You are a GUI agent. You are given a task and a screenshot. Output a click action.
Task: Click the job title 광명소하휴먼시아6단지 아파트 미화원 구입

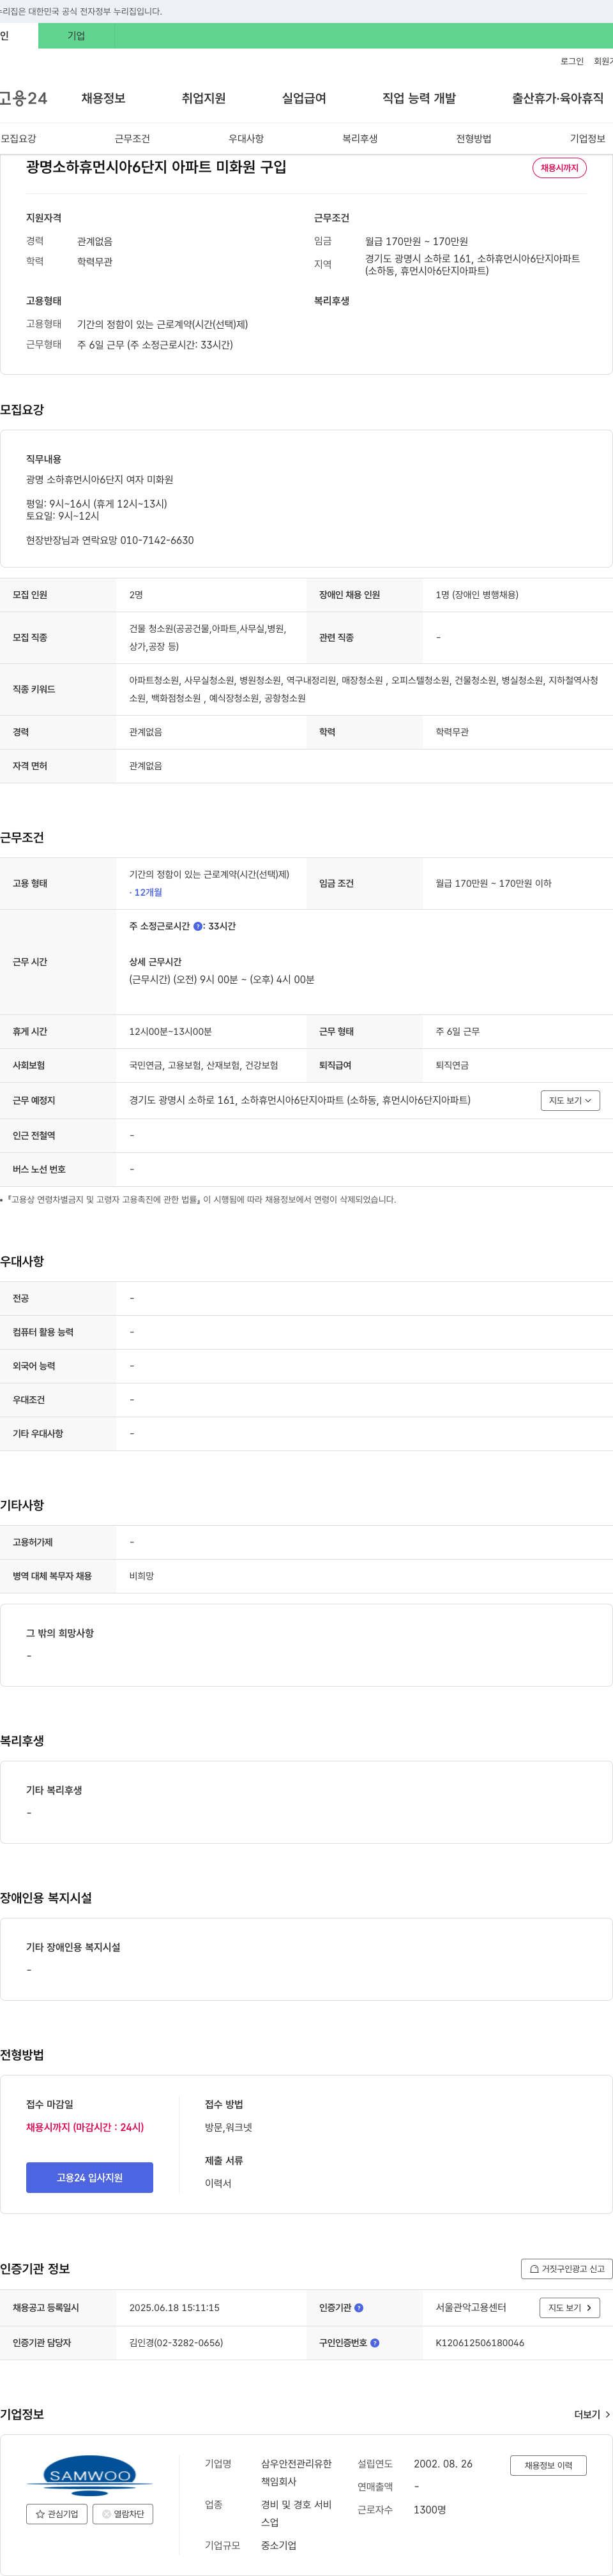pyautogui.click(x=156, y=167)
